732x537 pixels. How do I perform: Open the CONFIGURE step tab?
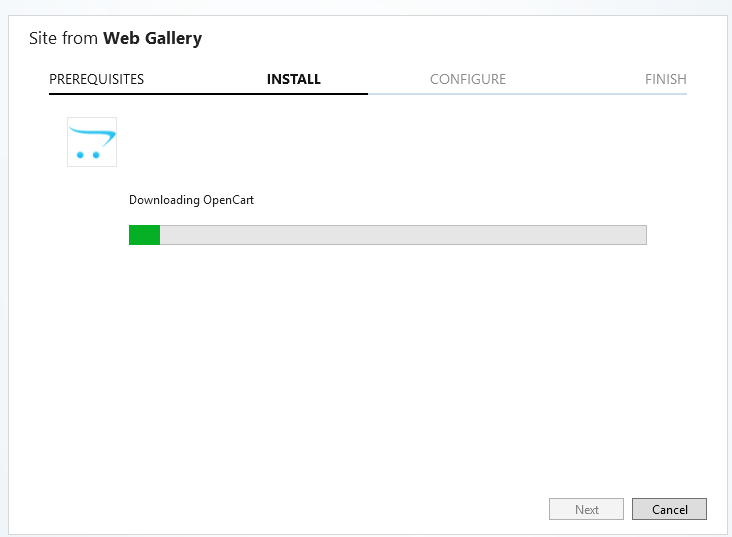(468, 79)
